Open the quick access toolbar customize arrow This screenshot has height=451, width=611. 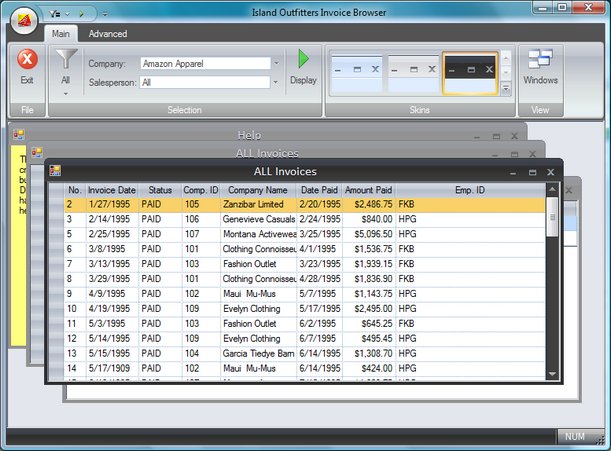[105, 14]
